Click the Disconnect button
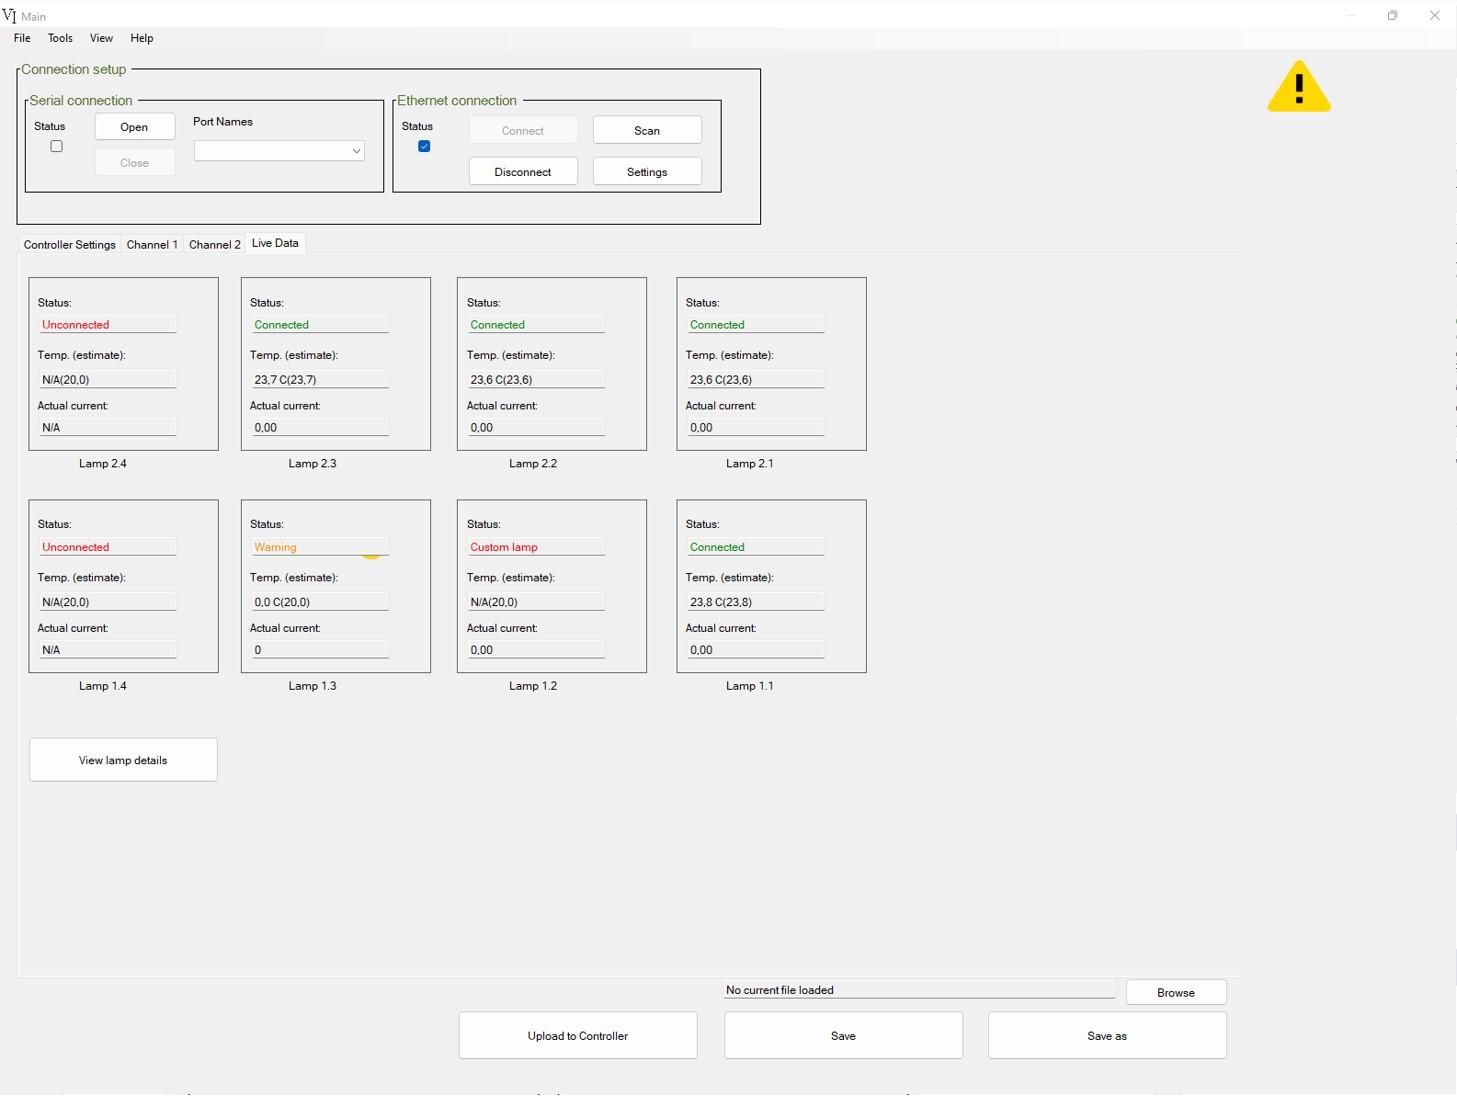 tap(523, 172)
